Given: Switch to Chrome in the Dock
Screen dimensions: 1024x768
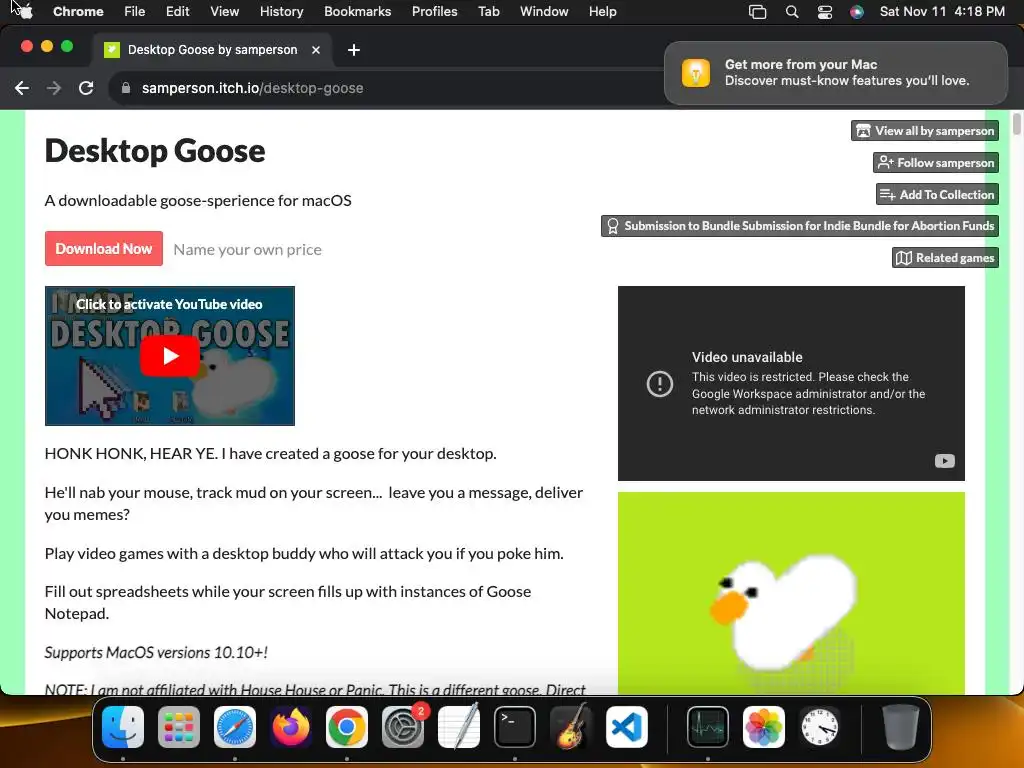Looking at the screenshot, I should pyautogui.click(x=347, y=727).
